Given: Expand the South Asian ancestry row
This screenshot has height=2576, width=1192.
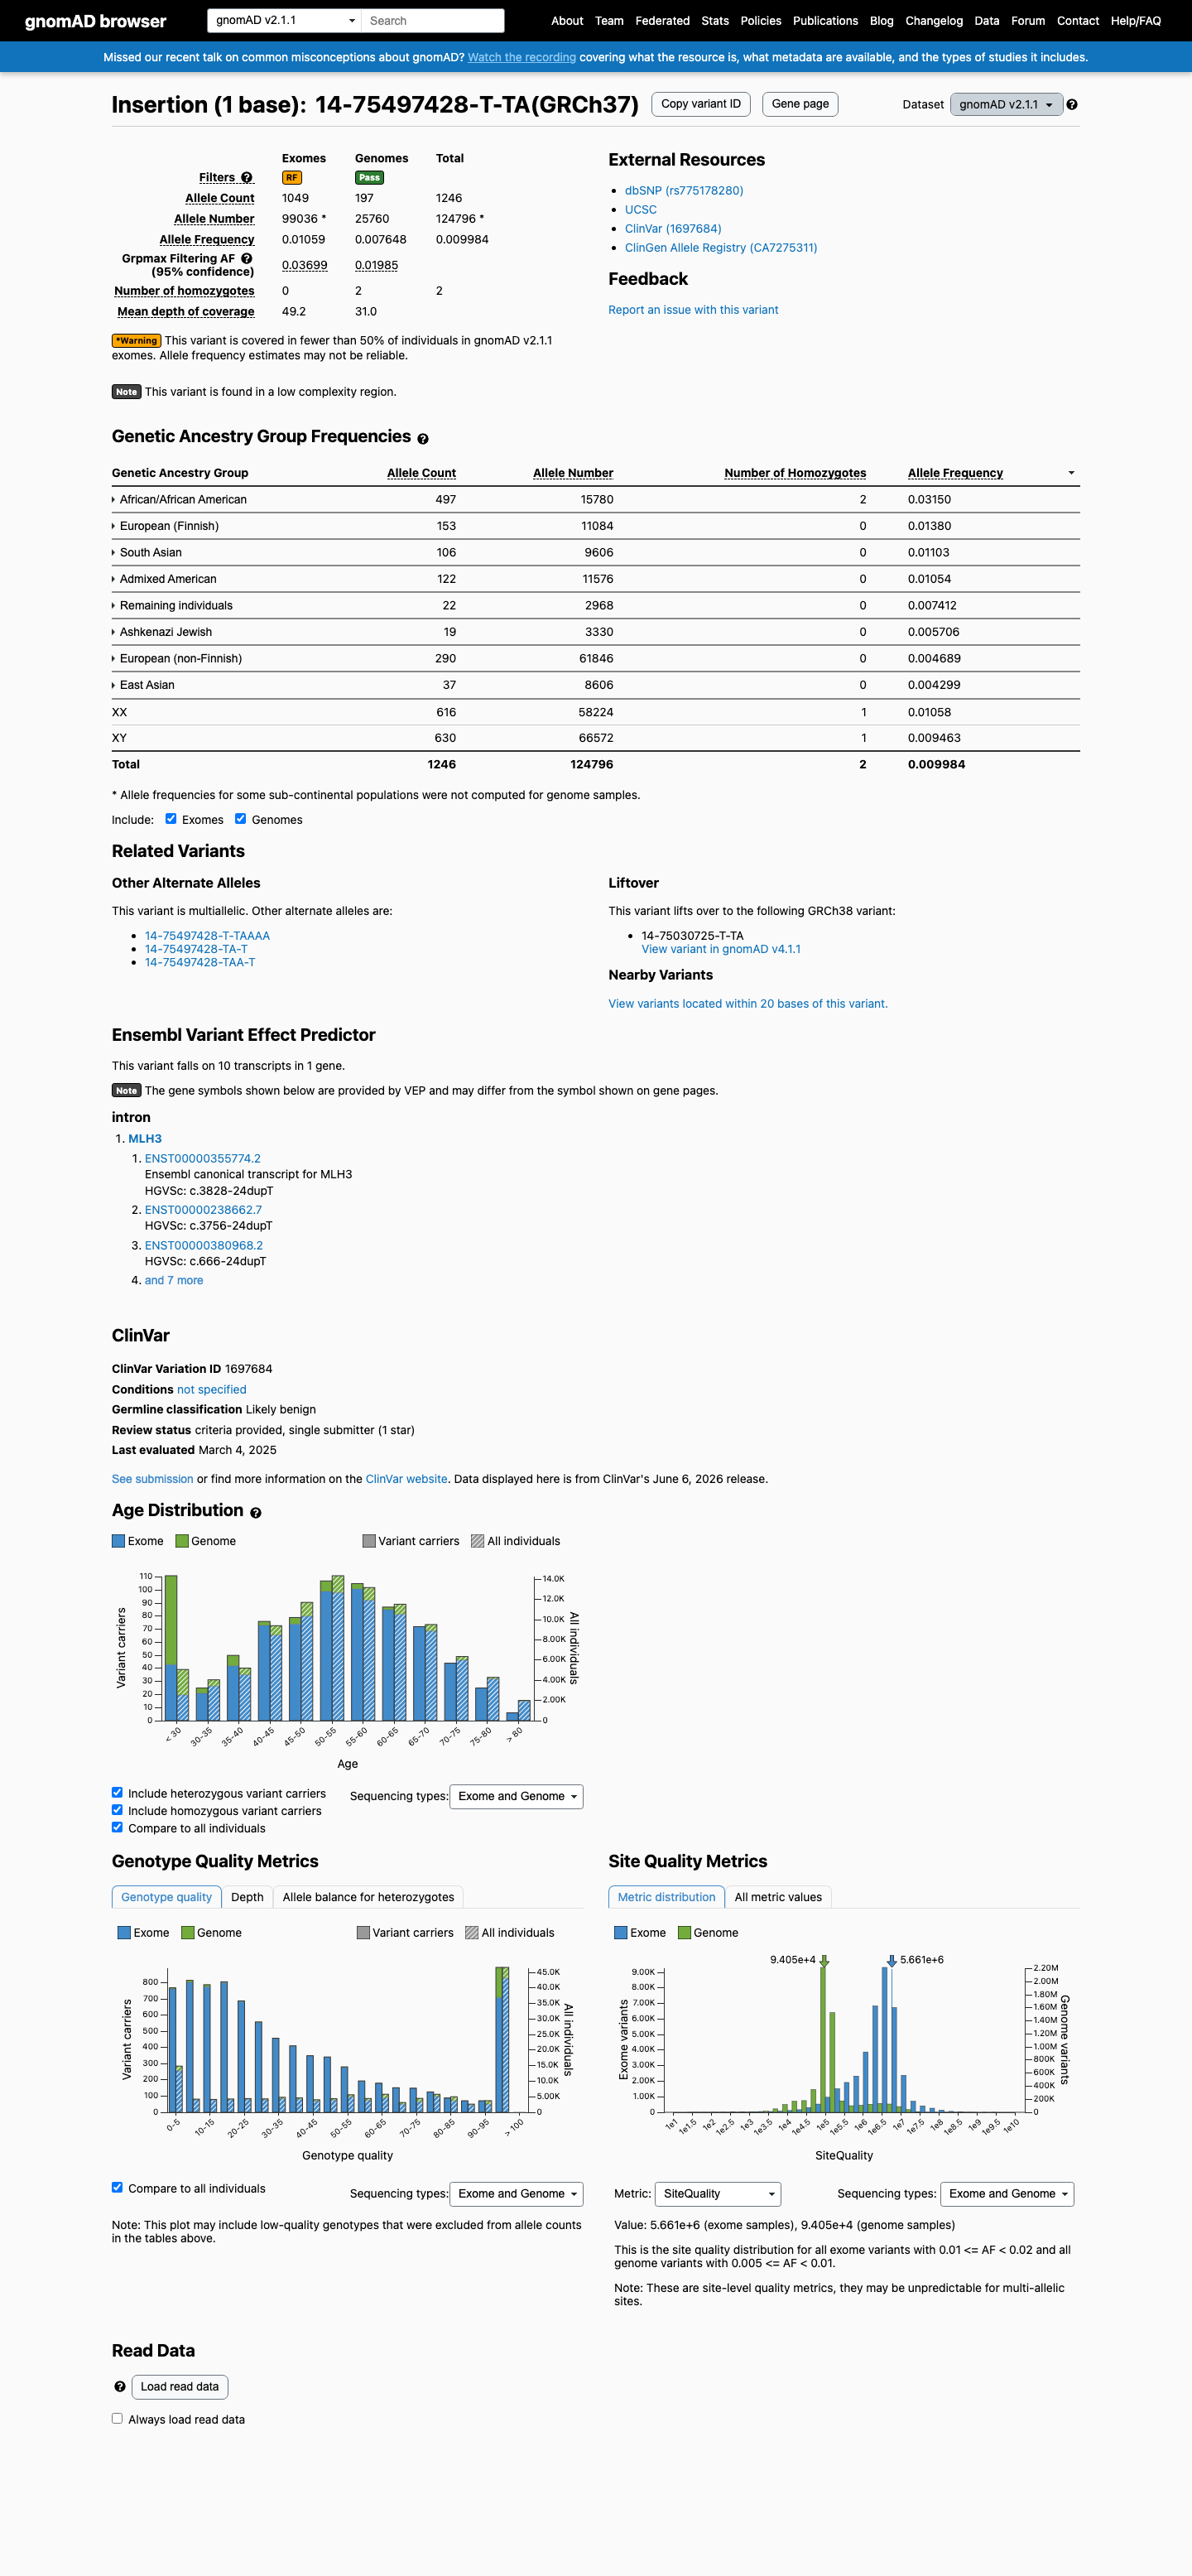Looking at the screenshot, I should point(147,553).
